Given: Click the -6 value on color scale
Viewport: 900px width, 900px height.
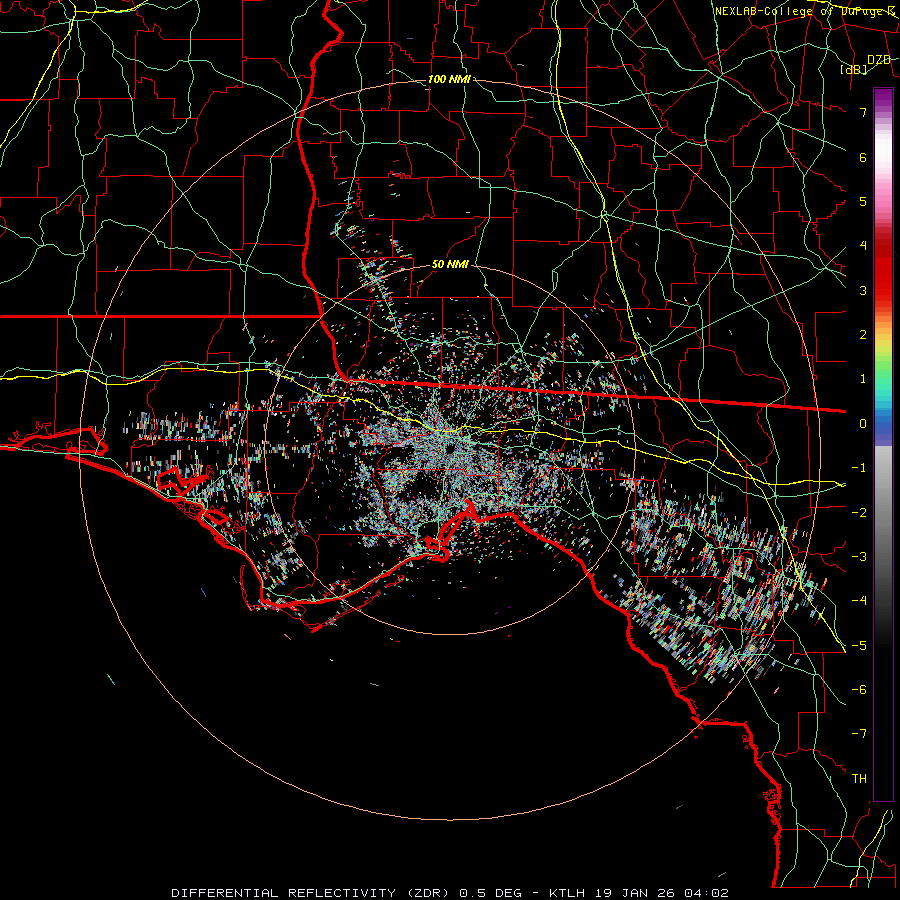Looking at the screenshot, I should coord(859,690).
